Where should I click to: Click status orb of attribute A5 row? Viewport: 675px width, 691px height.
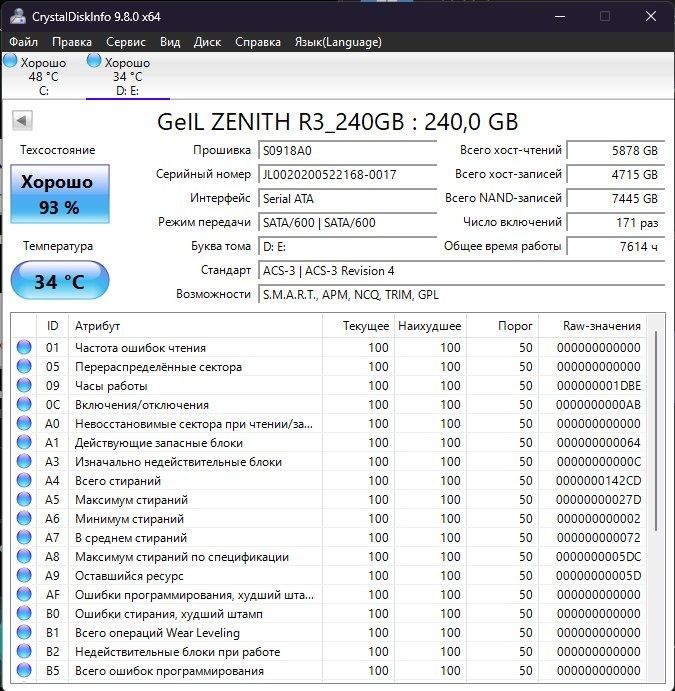(24, 499)
